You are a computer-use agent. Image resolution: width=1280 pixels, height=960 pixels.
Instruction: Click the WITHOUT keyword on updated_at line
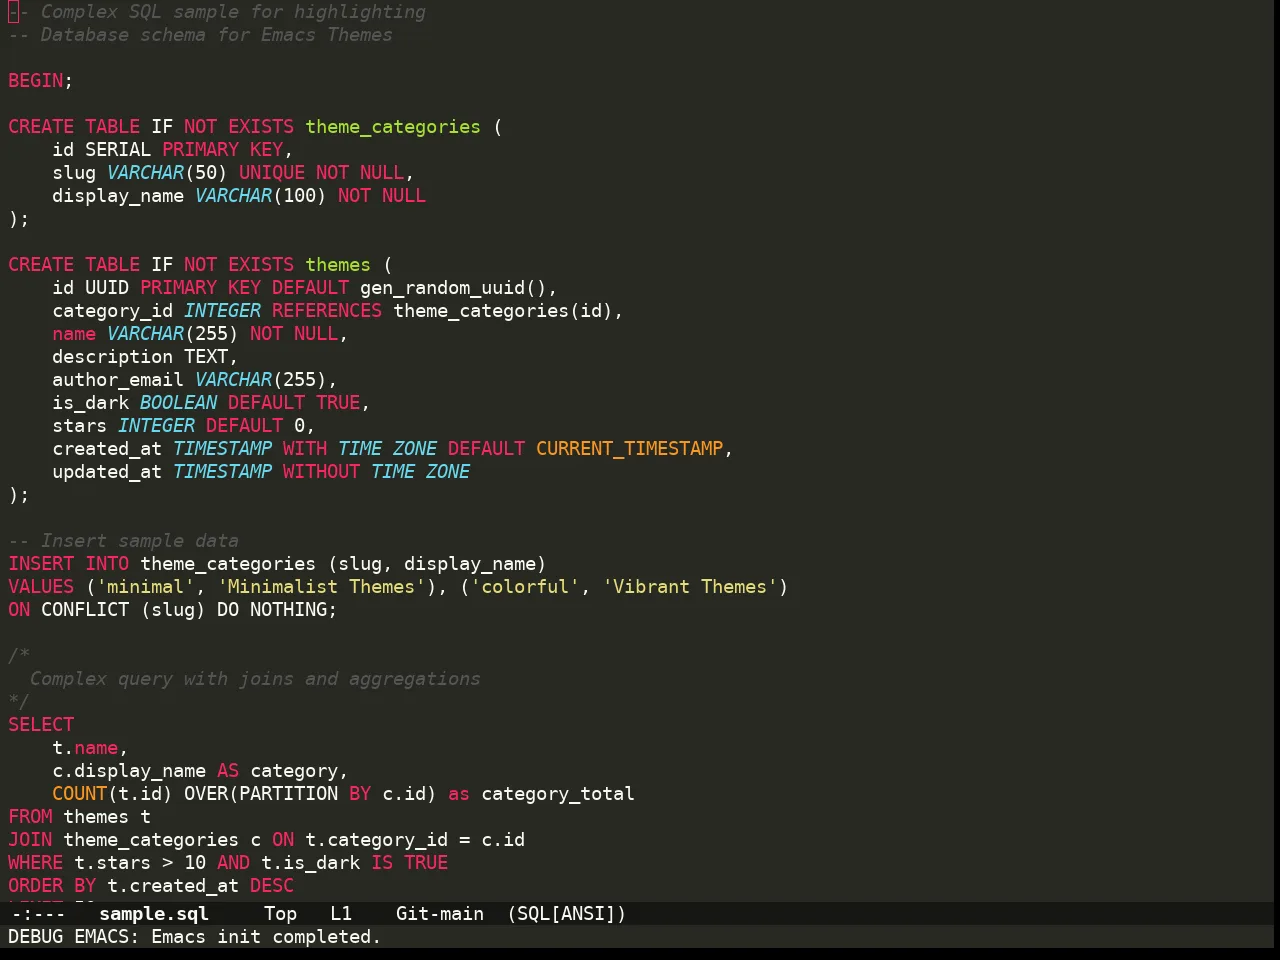[321, 472]
